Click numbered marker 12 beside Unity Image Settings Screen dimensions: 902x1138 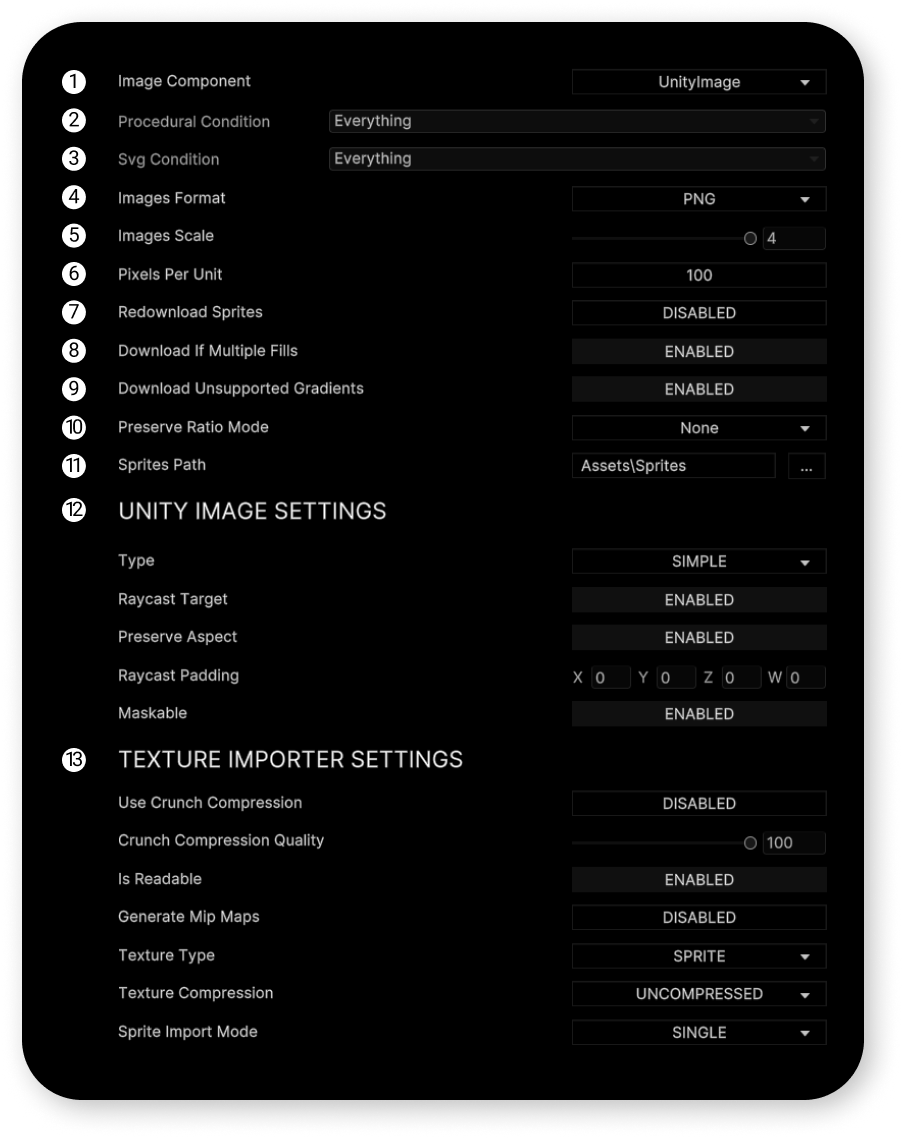[x=73, y=510]
